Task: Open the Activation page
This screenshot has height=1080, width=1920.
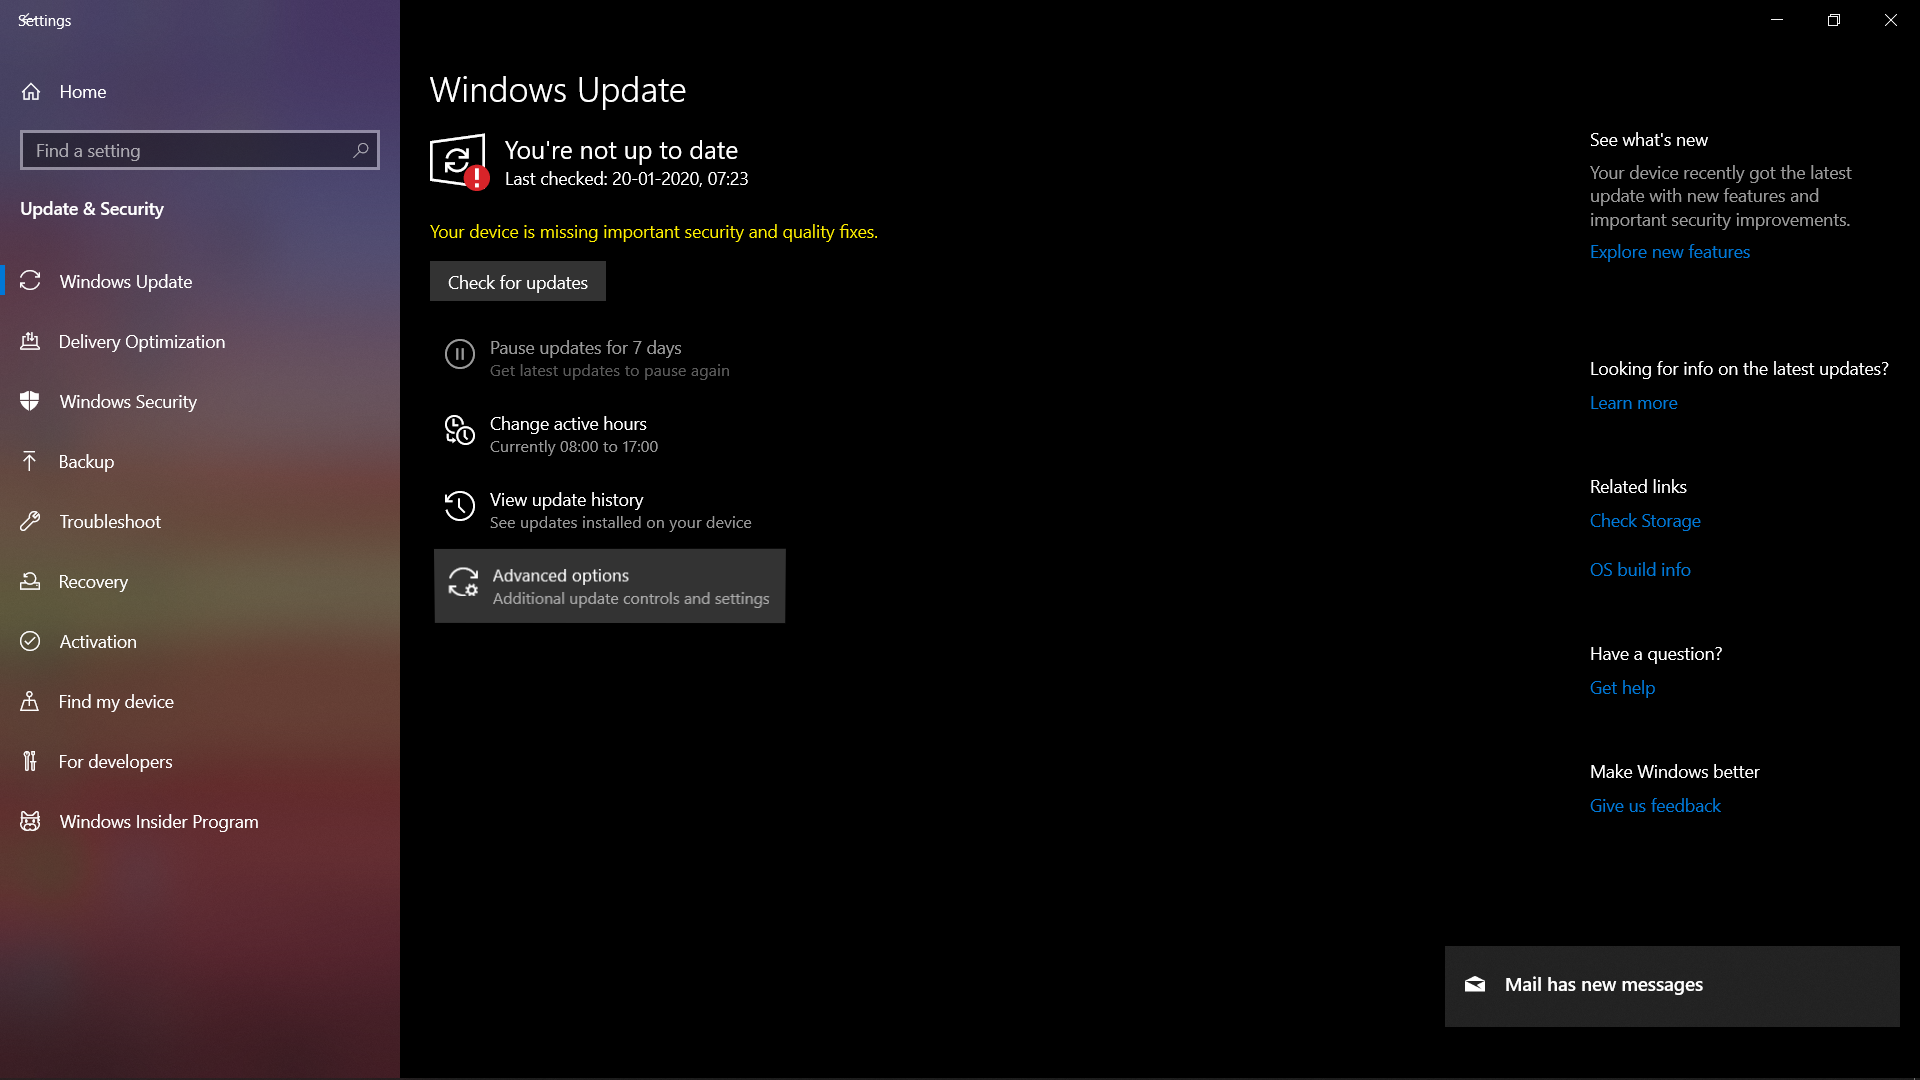Action: click(200, 641)
